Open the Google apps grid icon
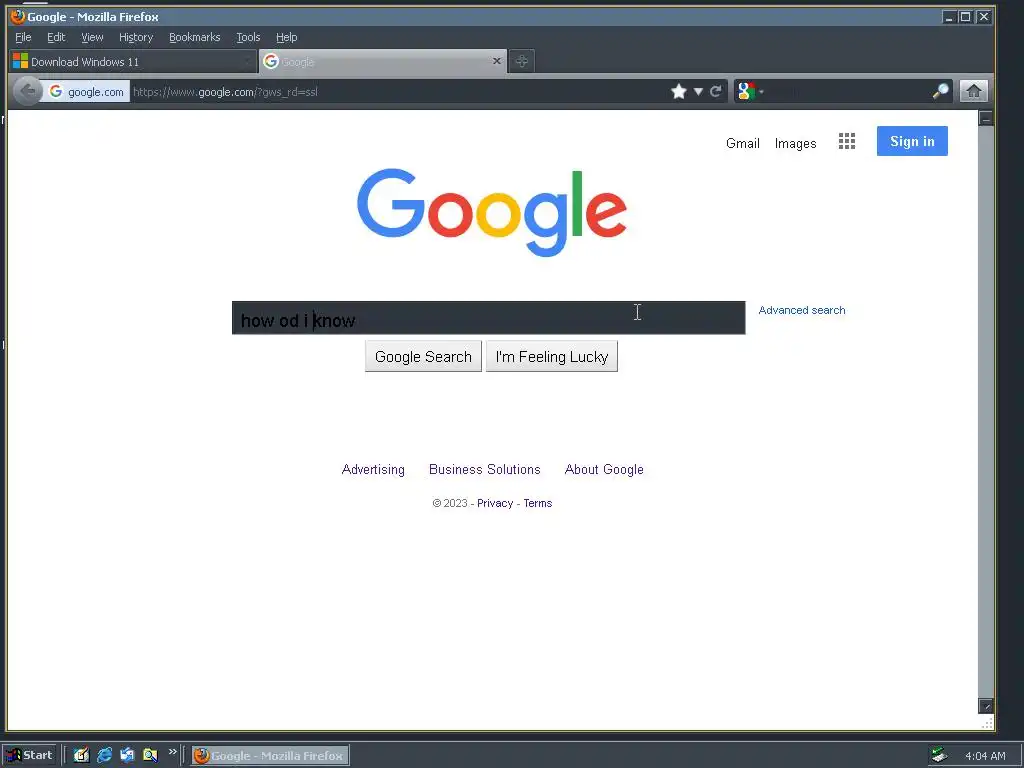This screenshot has width=1024, height=768. [x=846, y=141]
